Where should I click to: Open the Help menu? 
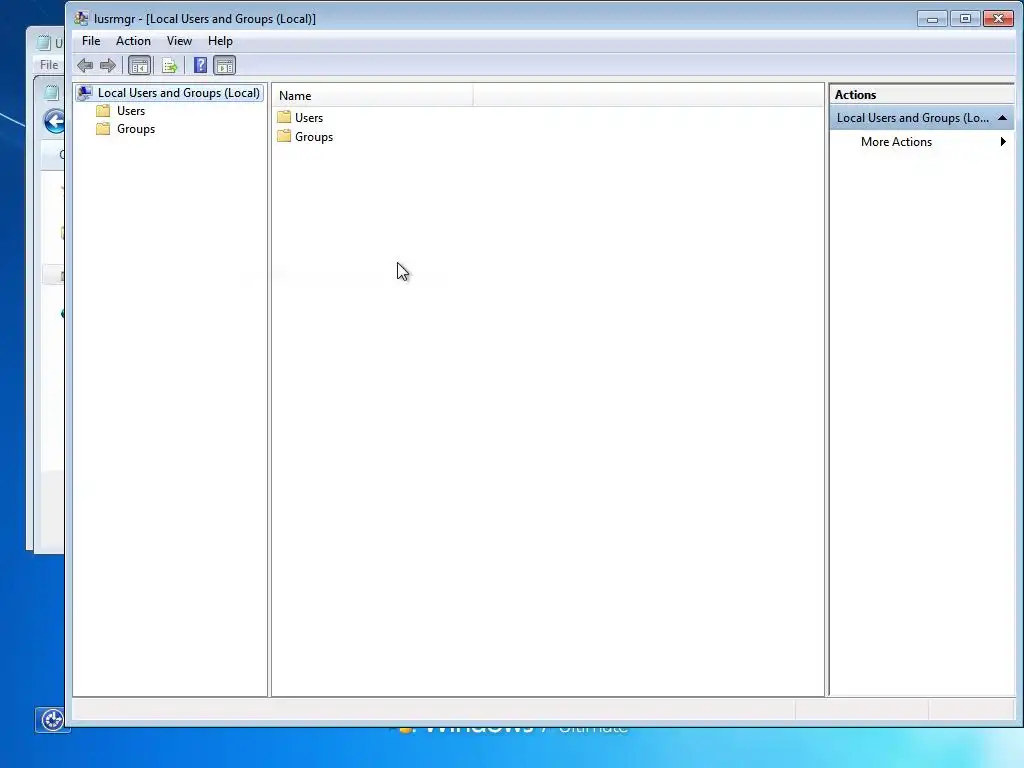(x=220, y=40)
